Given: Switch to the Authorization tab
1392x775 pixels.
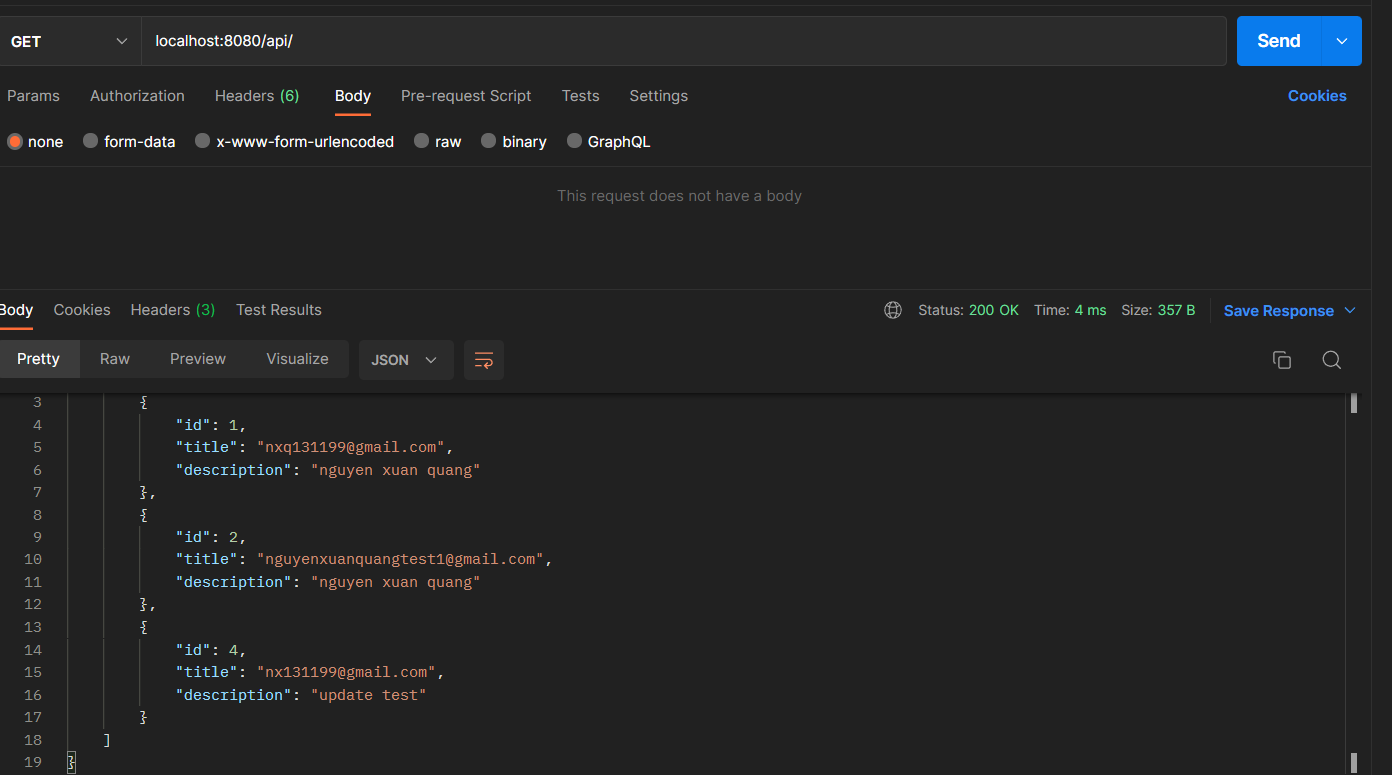Looking at the screenshot, I should [x=137, y=96].
